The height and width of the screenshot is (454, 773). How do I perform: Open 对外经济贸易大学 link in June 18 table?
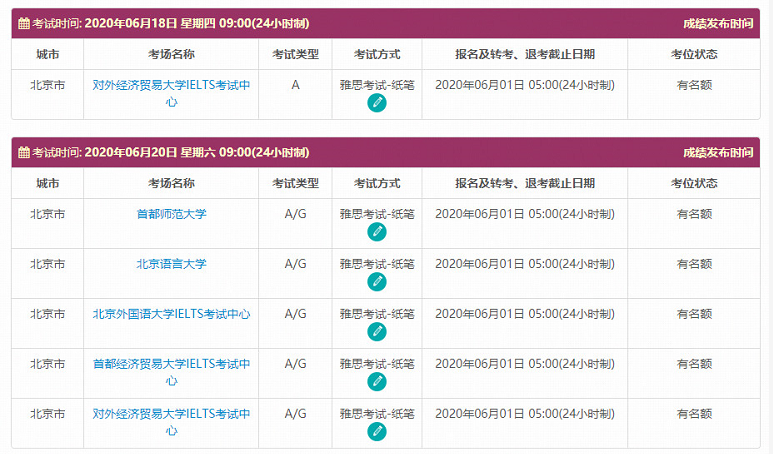tap(171, 93)
